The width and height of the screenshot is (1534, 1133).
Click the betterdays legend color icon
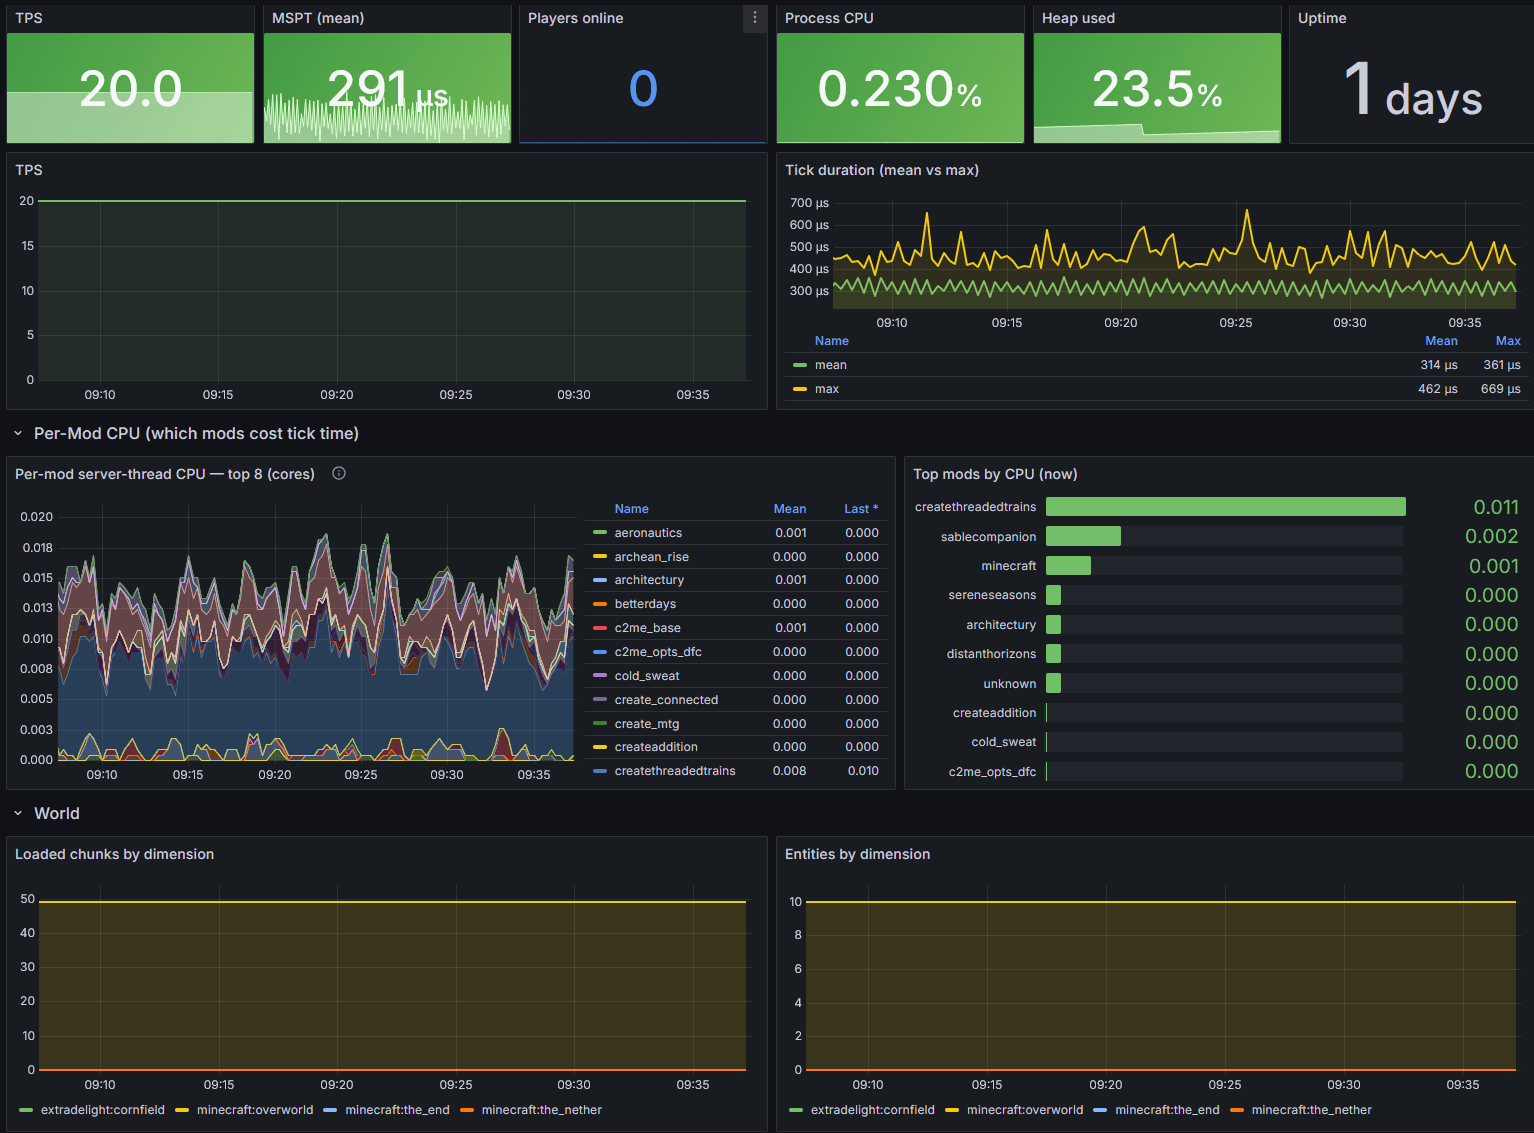click(600, 604)
